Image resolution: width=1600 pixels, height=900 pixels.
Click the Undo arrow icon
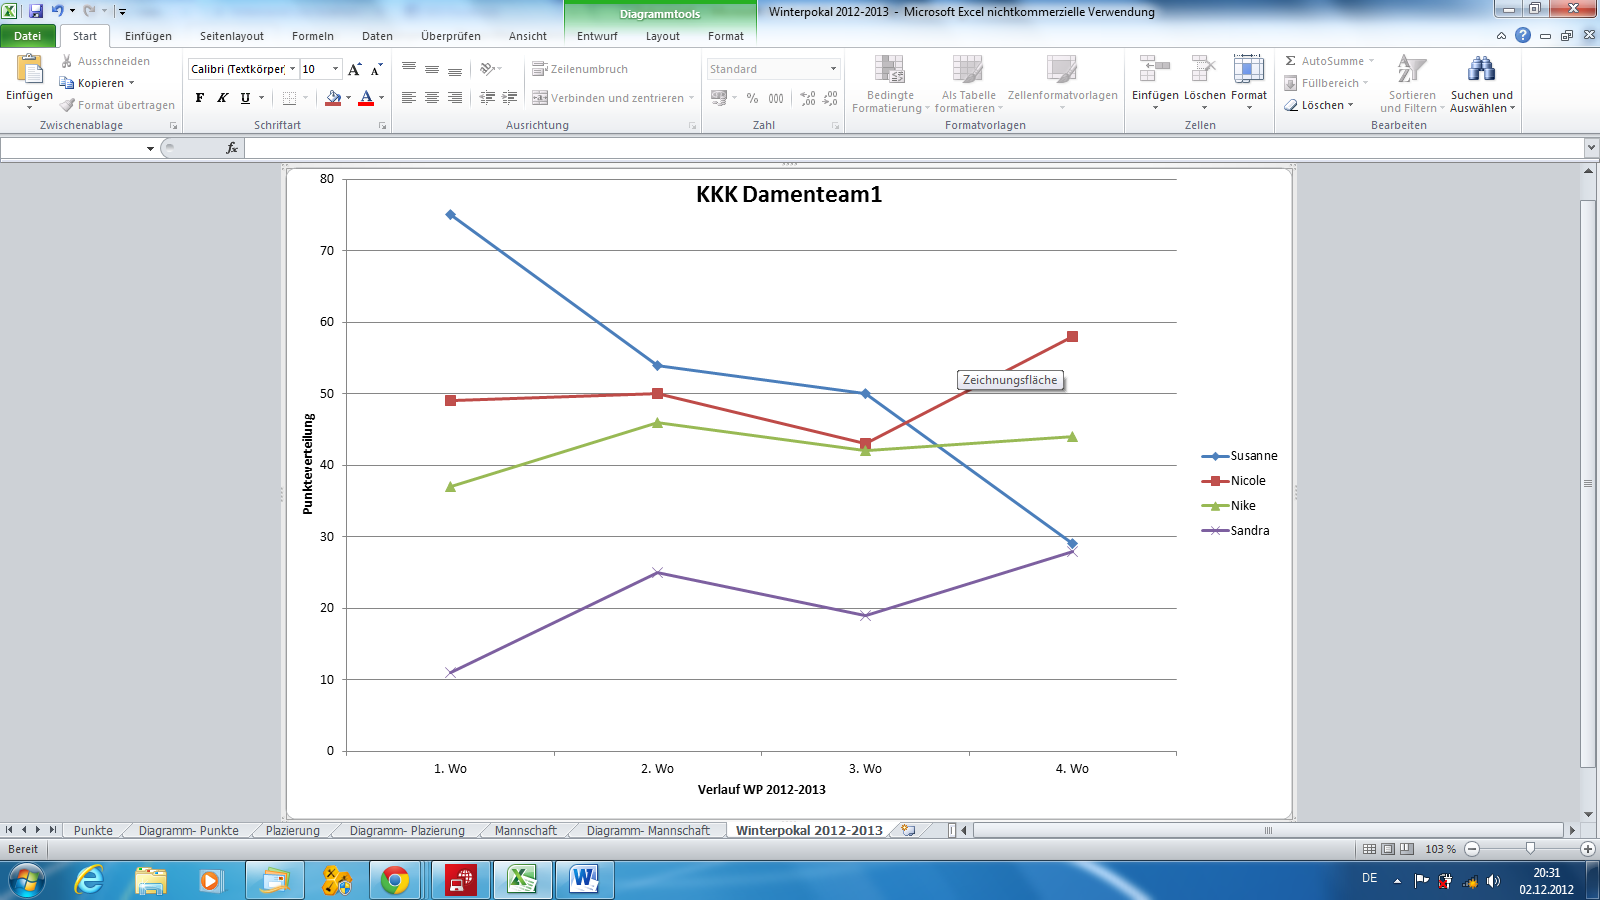[57, 11]
